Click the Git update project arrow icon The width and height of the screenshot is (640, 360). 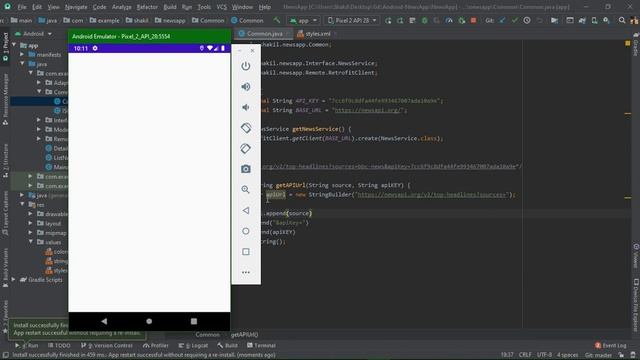pos(502,20)
